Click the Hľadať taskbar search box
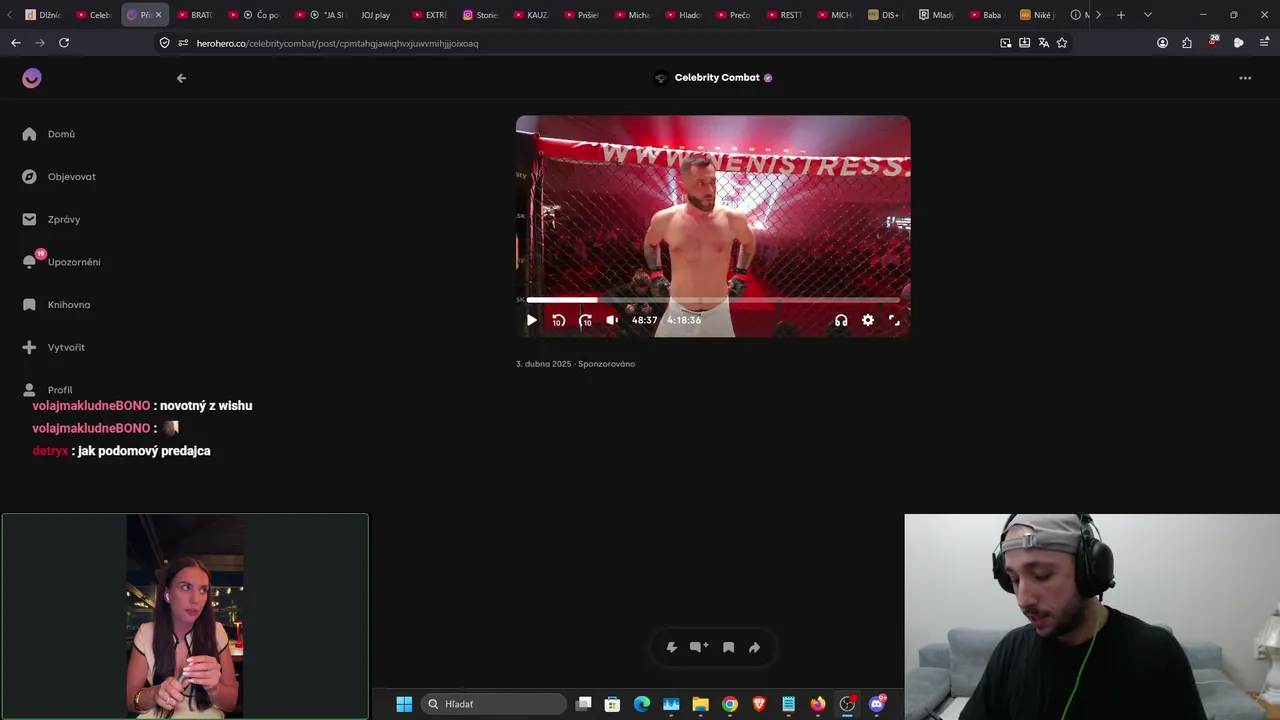This screenshot has height=720, width=1280. point(495,704)
